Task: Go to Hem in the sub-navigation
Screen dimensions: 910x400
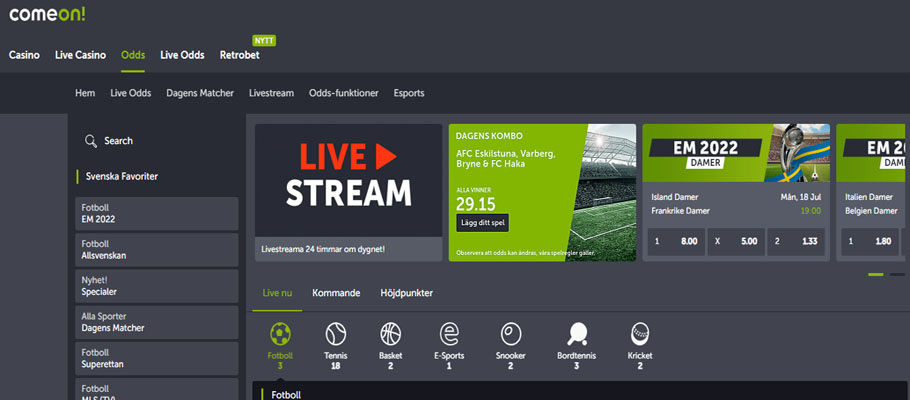Action: [x=85, y=93]
